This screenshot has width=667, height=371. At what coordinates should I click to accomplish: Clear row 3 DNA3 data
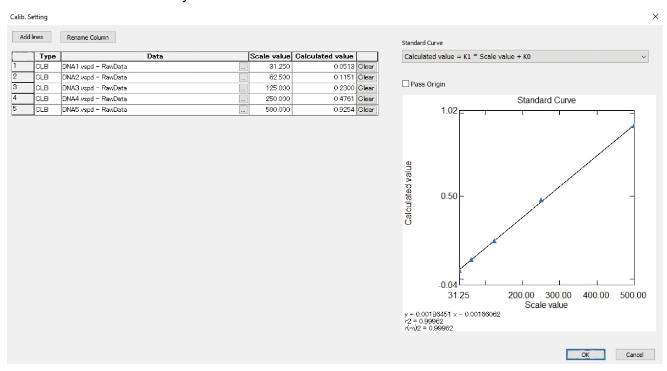(x=366, y=88)
